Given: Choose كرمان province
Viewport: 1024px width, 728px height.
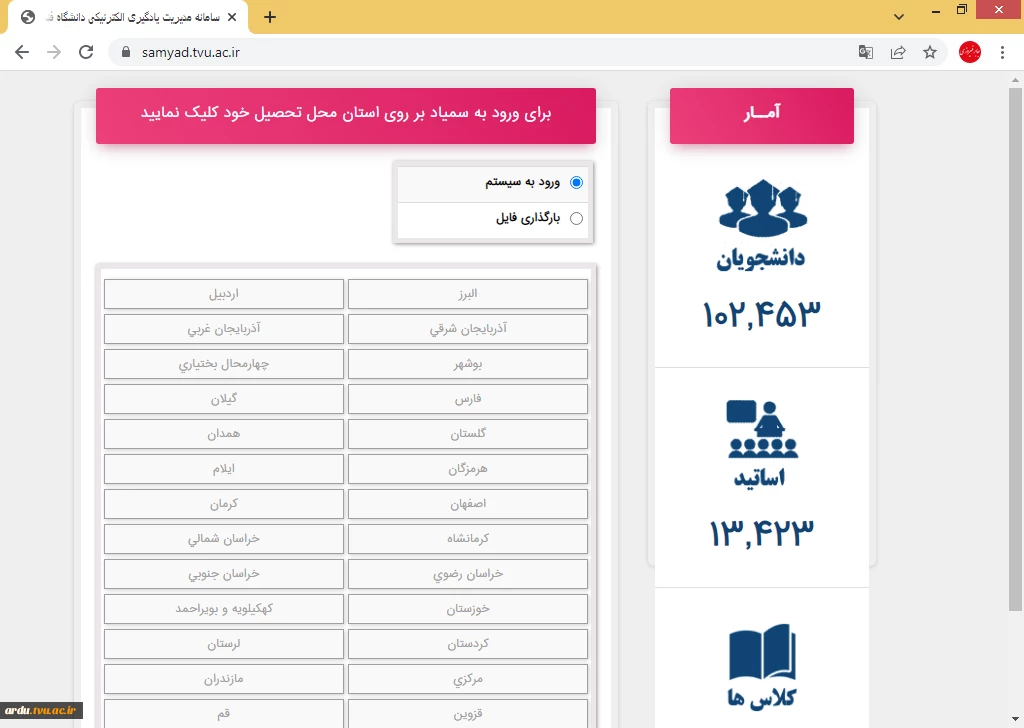Looking at the screenshot, I should click(x=223, y=503).
